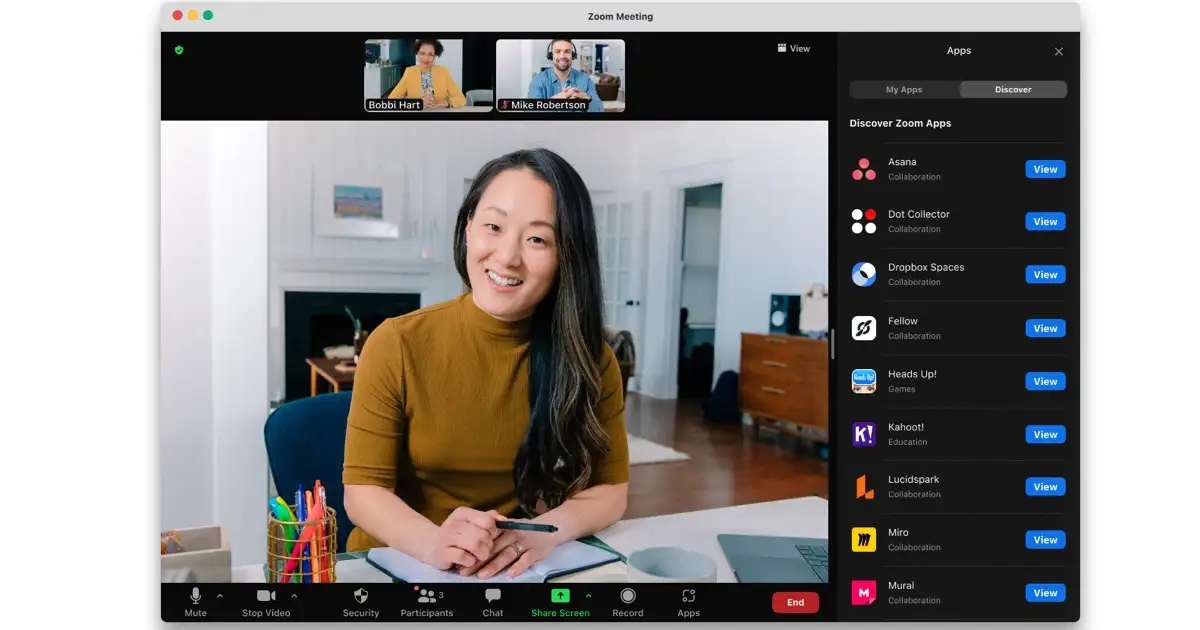
Task: Open the Participants panel
Action: coord(427,596)
